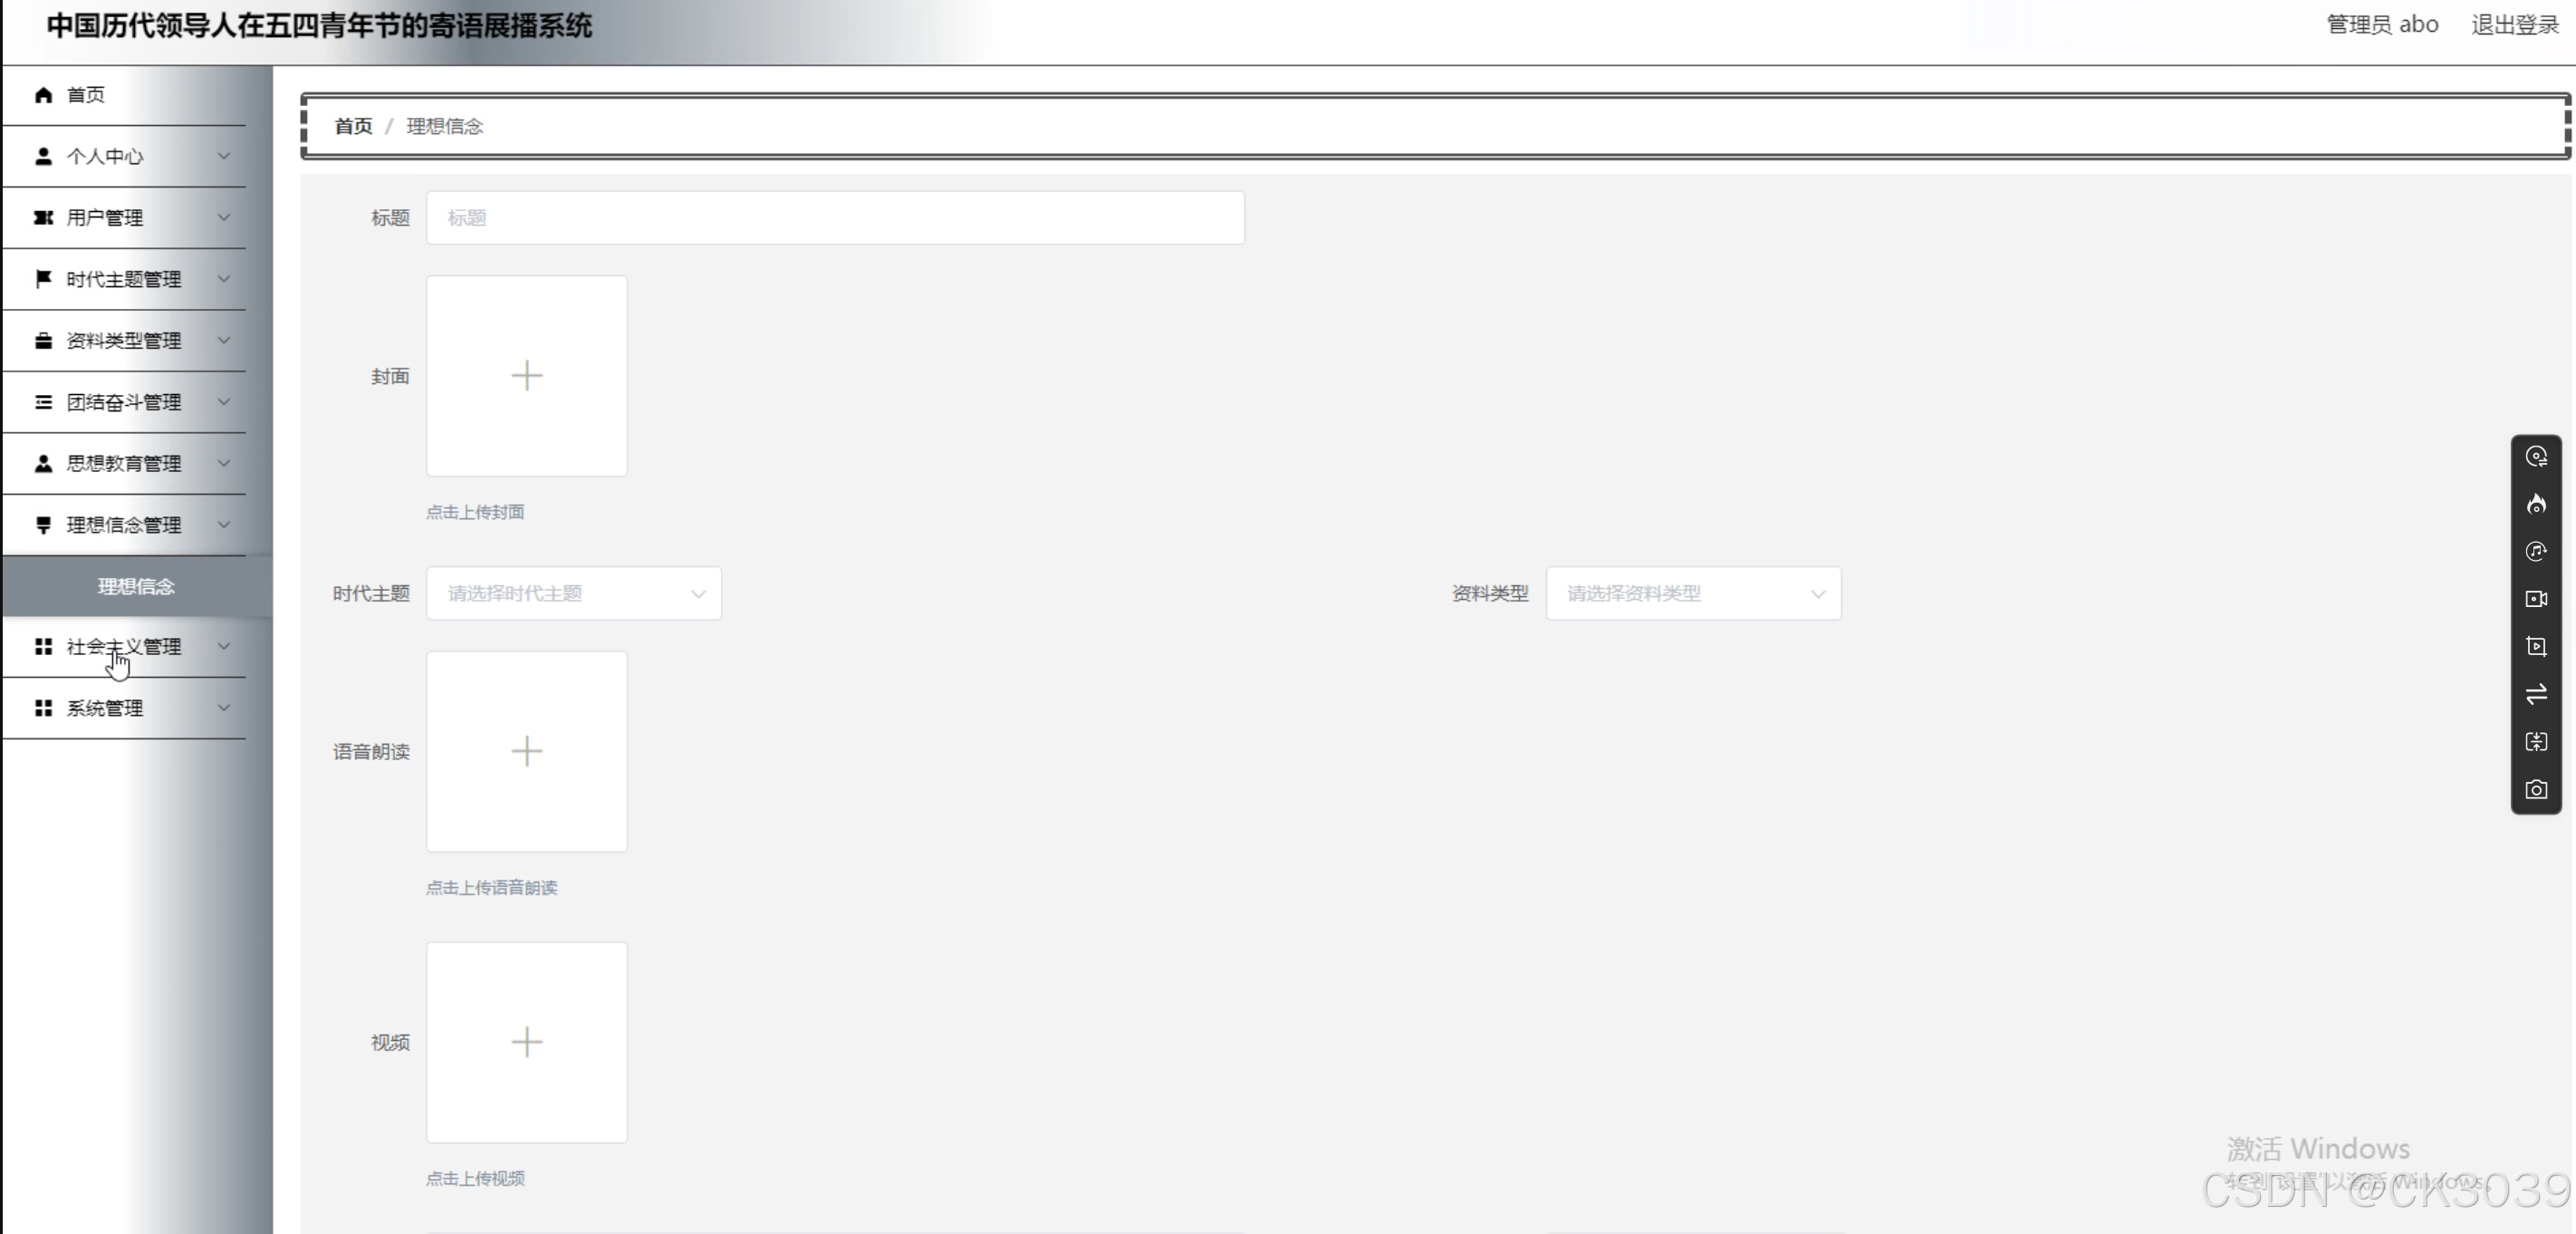Click the disc convert icon at toolbar top
Image resolution: width=2576 pixels, height=1234 pixels.
pyautogui.click(x=2536, y=457)
